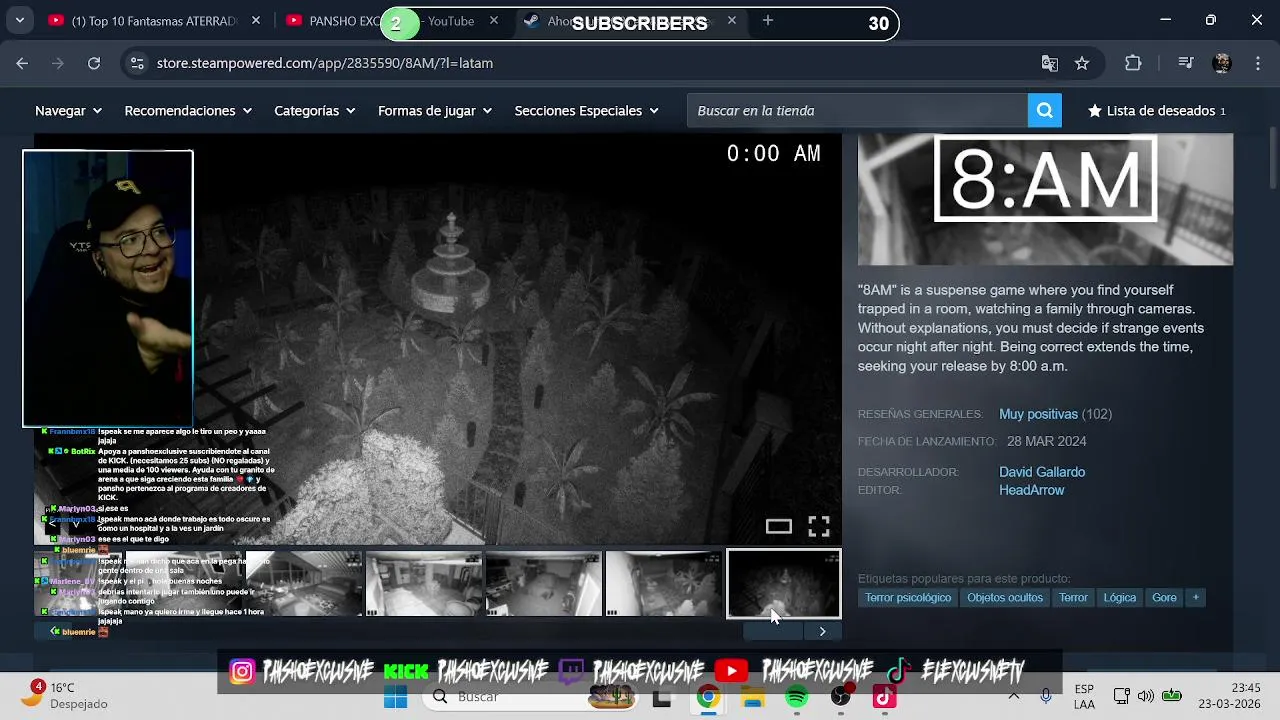Viewport: 1280px width, 720px height.
Task: Select the sixth thumbnail with bright window
Action: [664, 584]
